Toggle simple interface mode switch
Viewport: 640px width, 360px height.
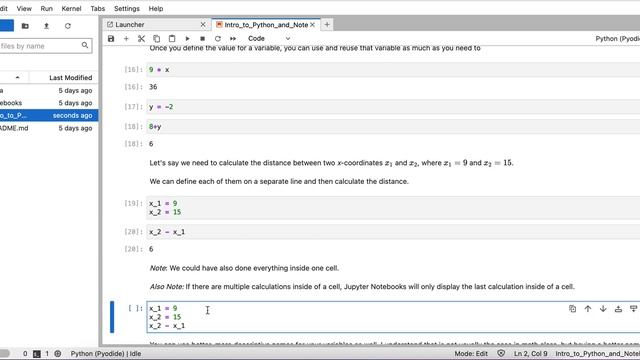[4, 353]
